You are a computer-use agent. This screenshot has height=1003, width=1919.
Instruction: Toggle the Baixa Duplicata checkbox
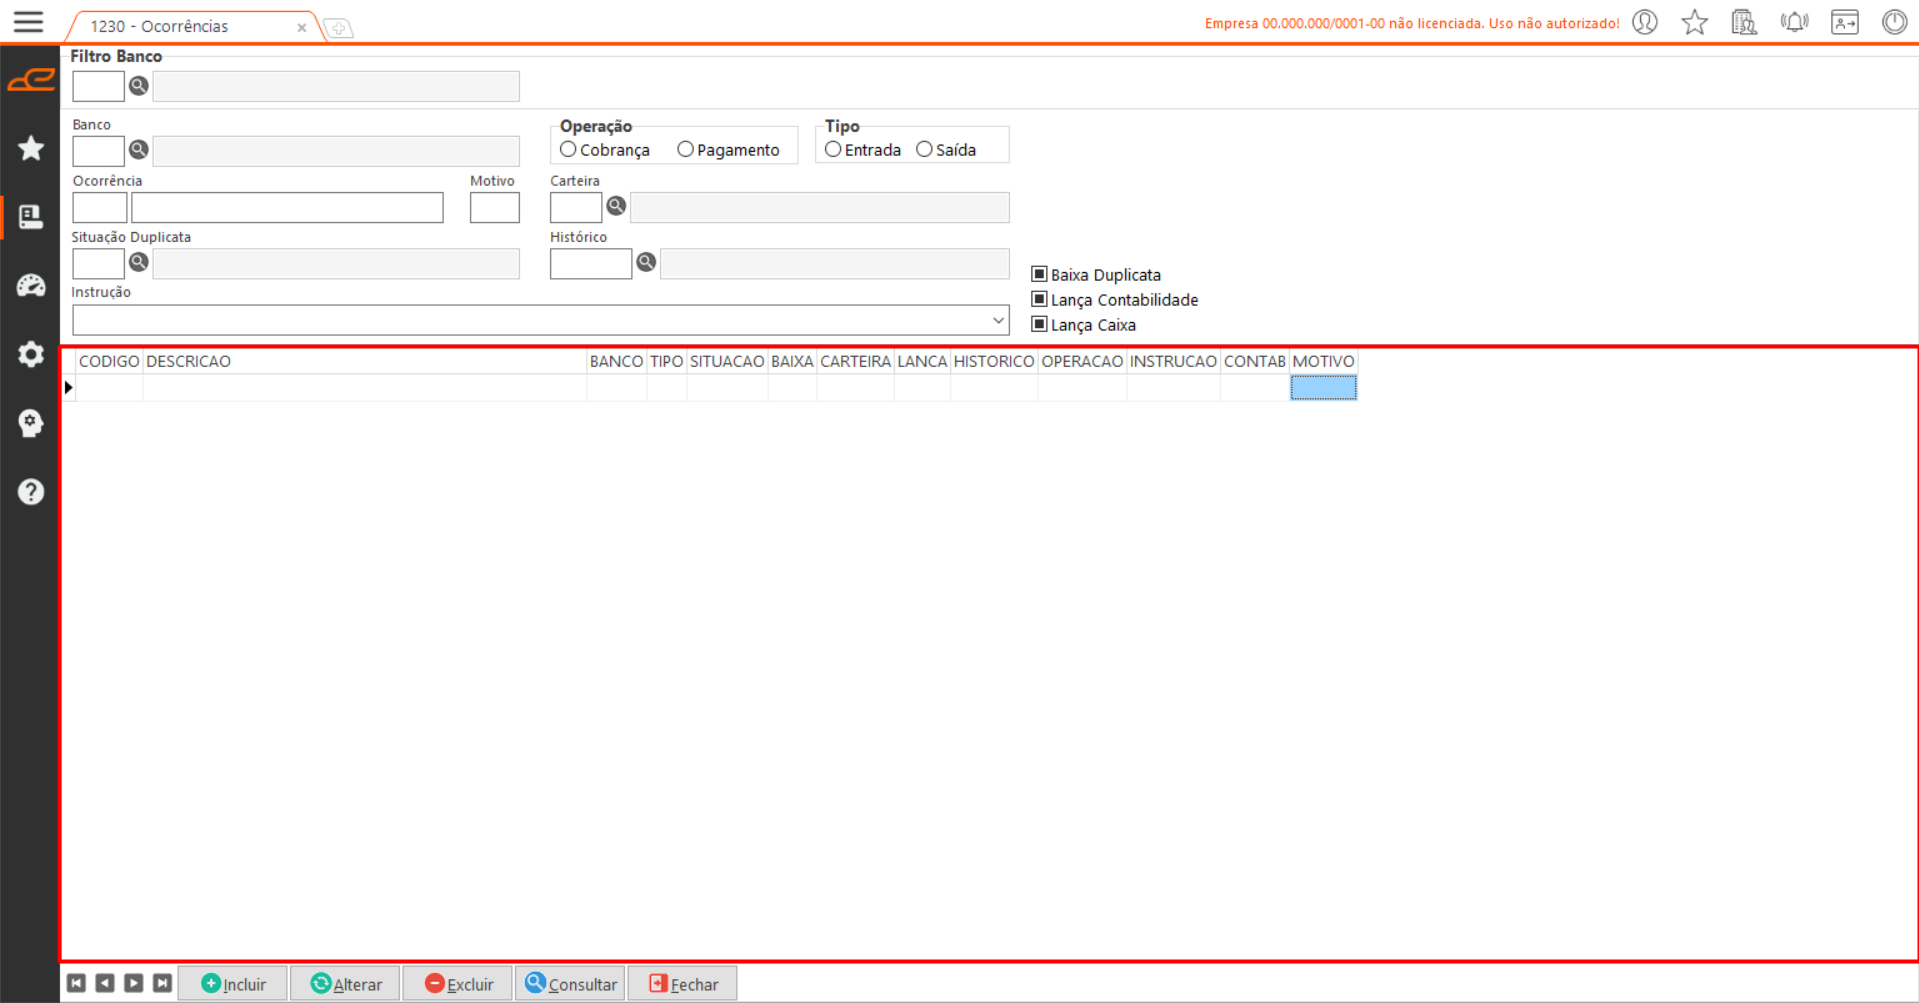click(1039, 274)
